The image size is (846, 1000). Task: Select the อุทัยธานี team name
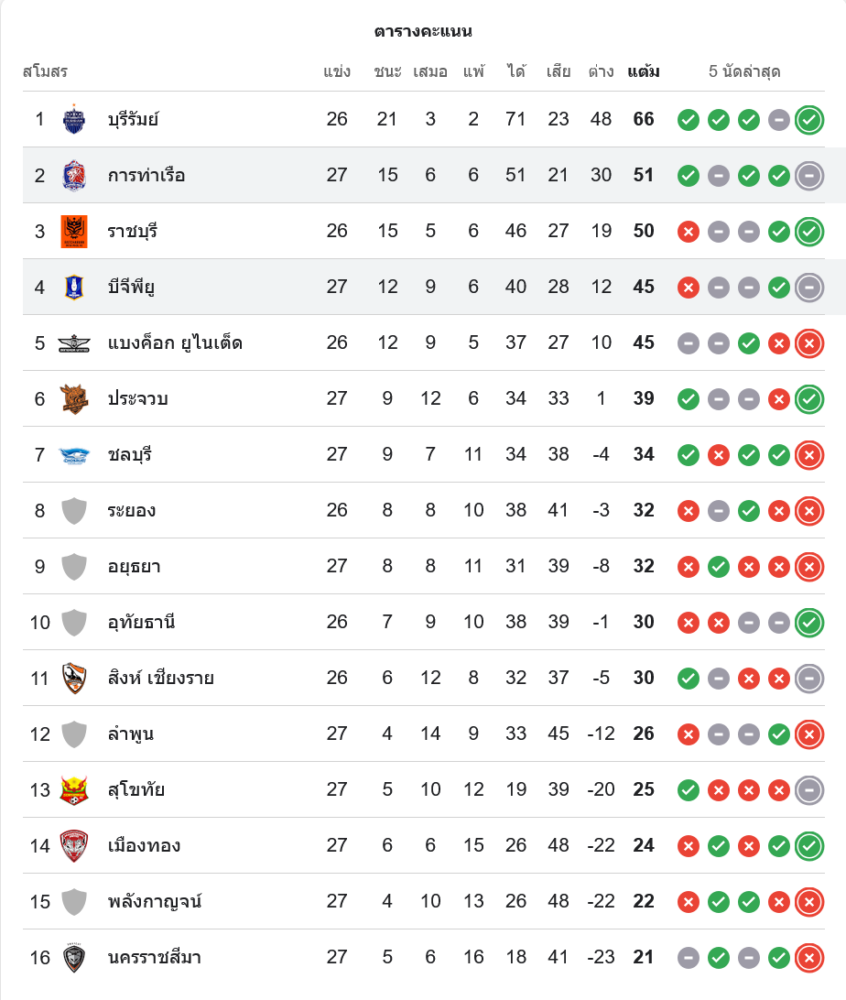[x=141, y=622]
